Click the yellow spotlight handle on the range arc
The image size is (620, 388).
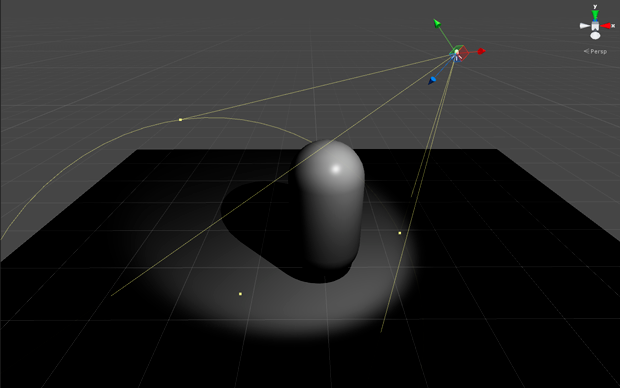pos(180,119)
